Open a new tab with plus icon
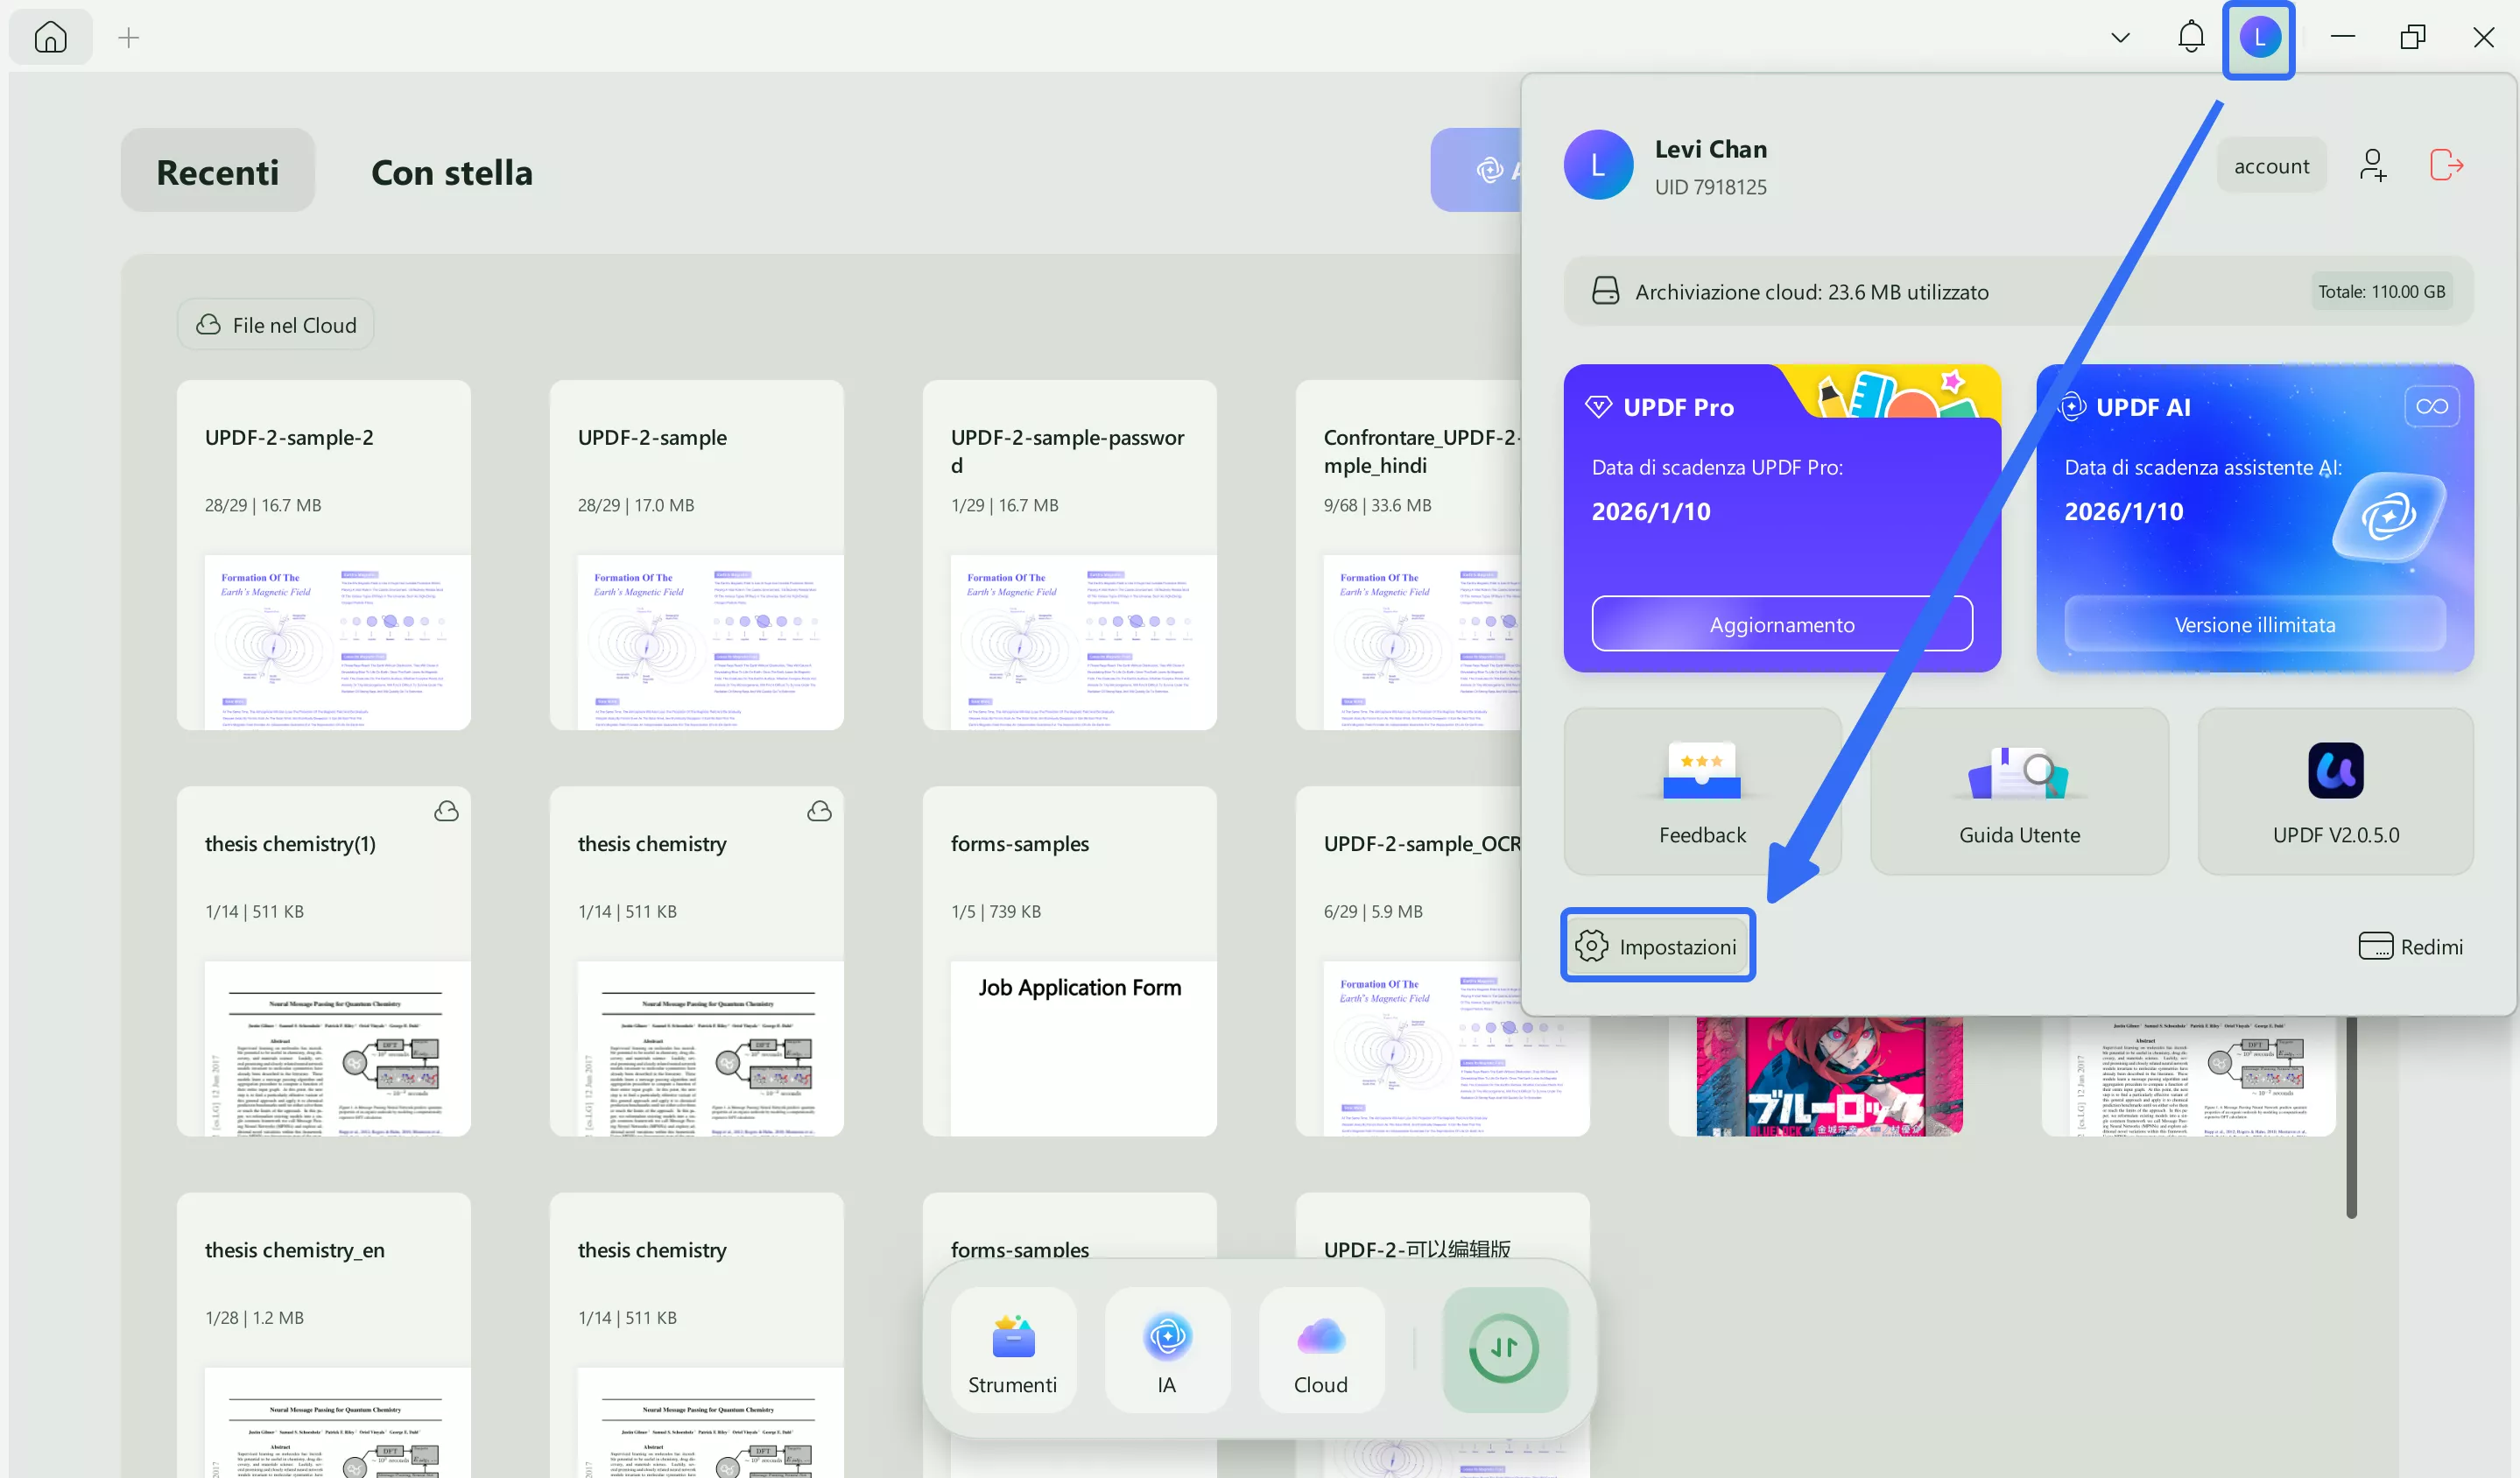Screen dimensions: 2520x1478 click(128, 38)
